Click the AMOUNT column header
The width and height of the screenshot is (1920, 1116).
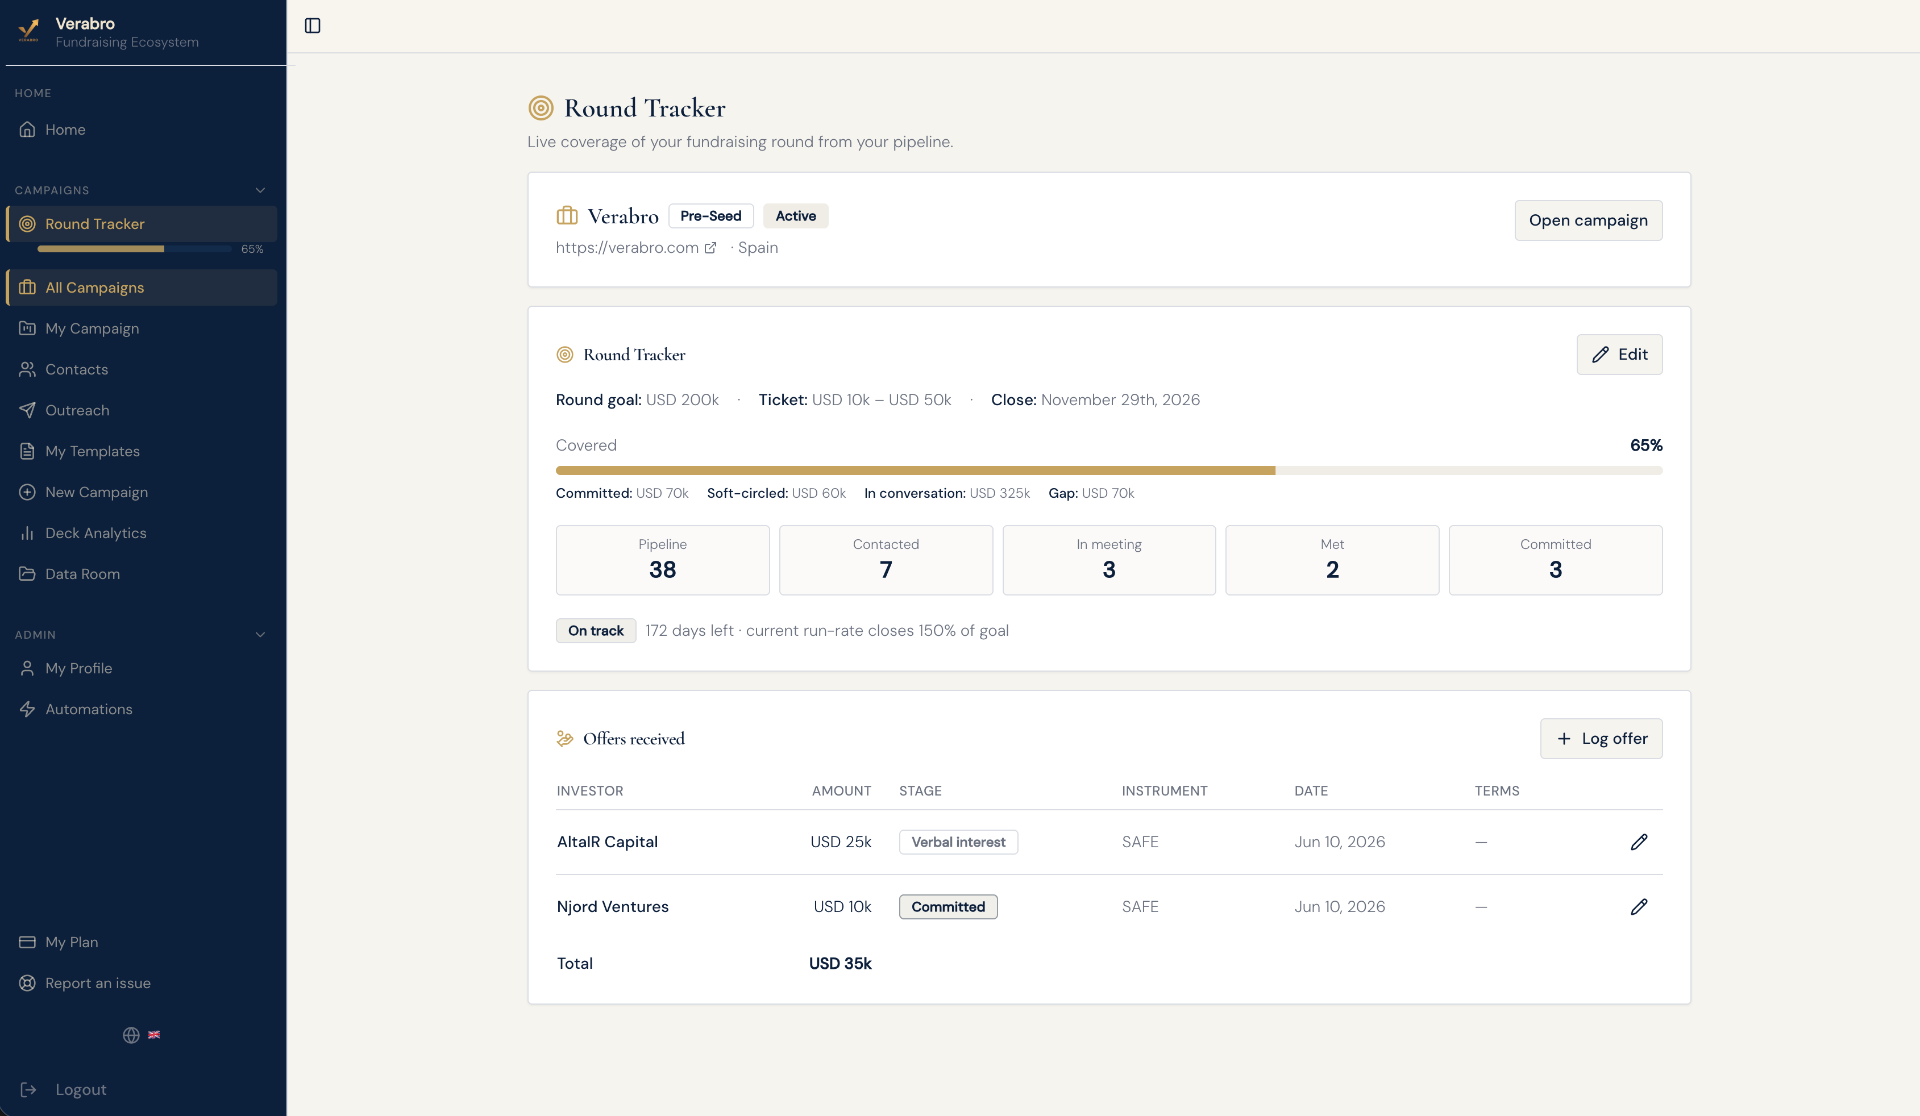[x=842, y=792]
